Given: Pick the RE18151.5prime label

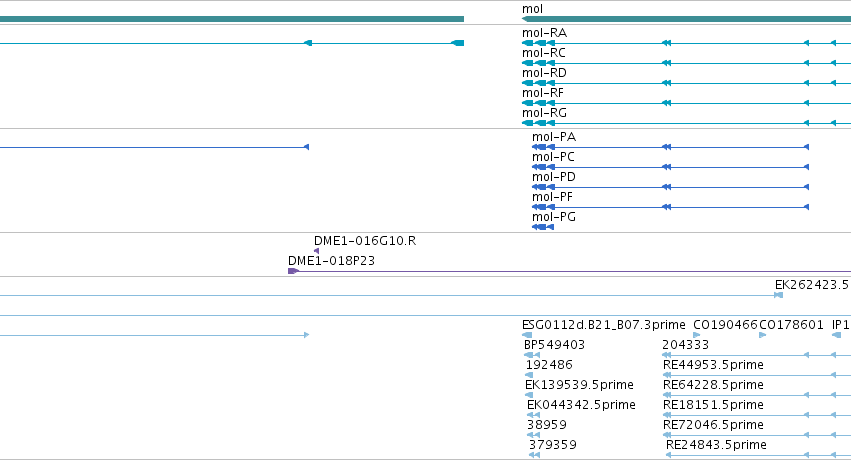Looking at the screenshot, I should (713, 405).
